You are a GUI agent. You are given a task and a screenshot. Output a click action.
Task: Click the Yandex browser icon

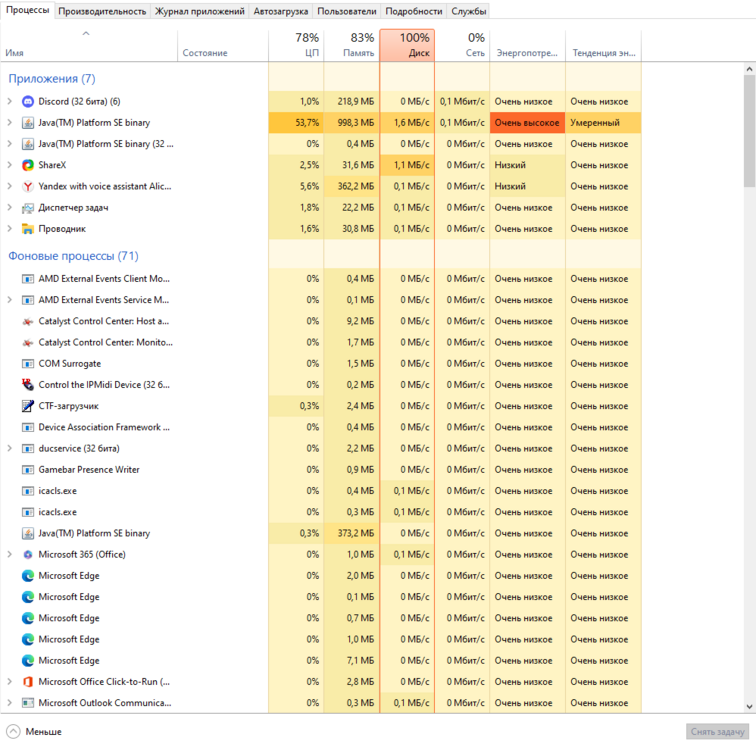tap(28, 187)
